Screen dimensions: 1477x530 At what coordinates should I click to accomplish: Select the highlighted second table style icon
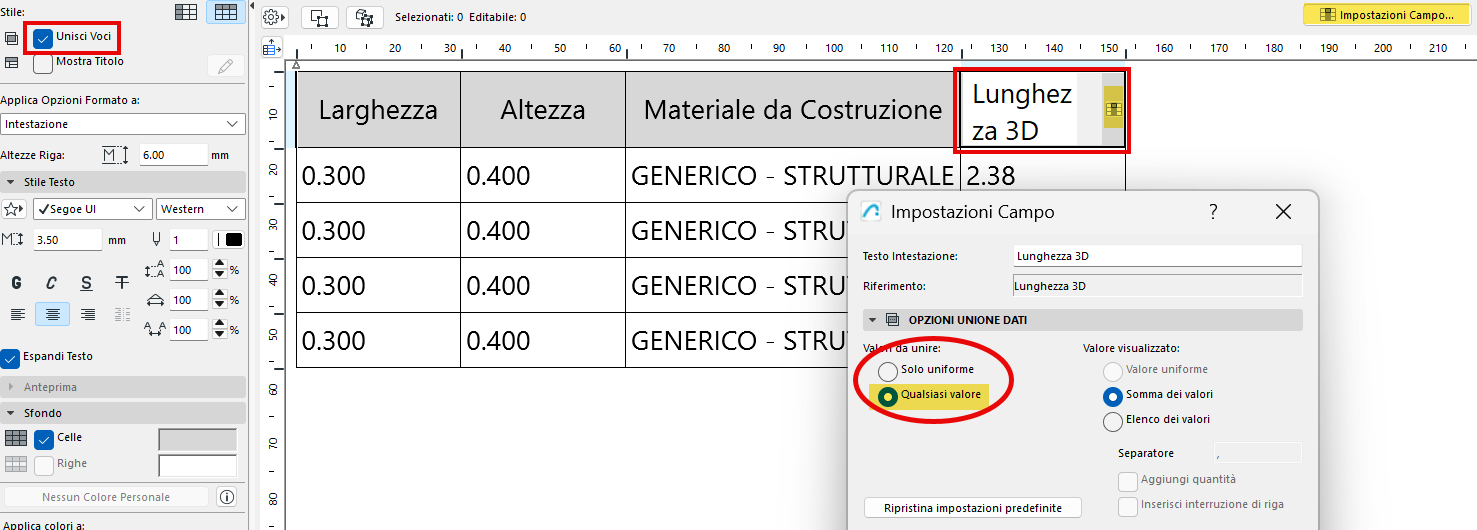(226, 13)
